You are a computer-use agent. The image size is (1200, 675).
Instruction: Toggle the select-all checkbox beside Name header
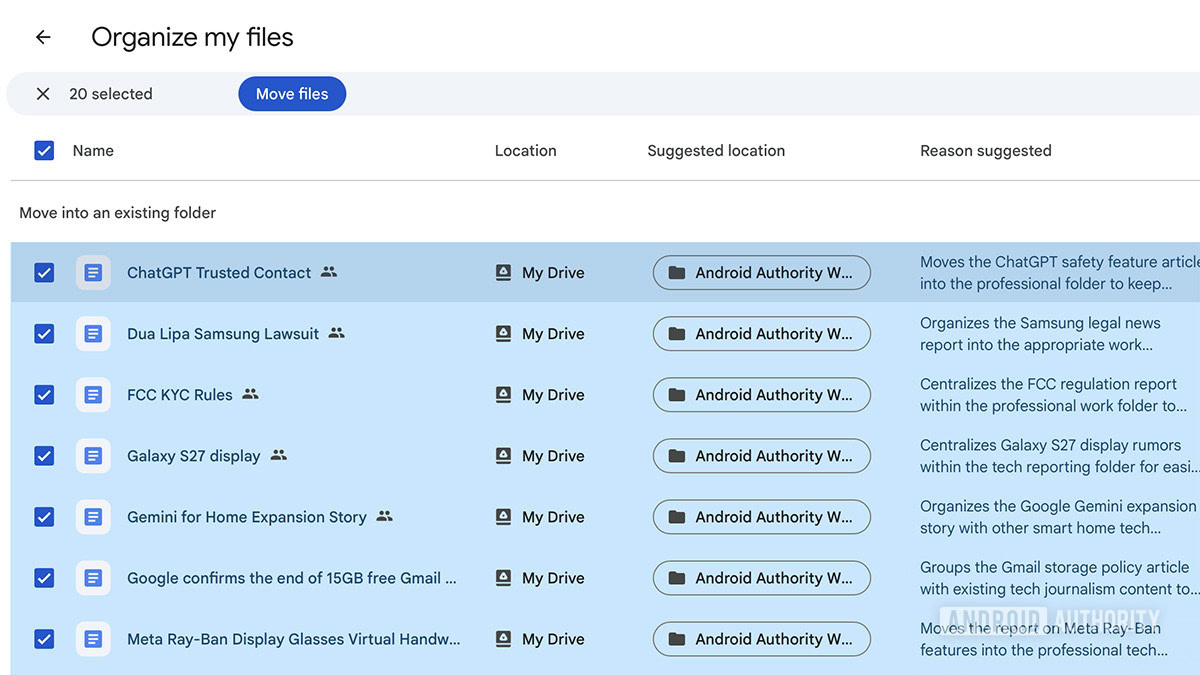point(44,151)
